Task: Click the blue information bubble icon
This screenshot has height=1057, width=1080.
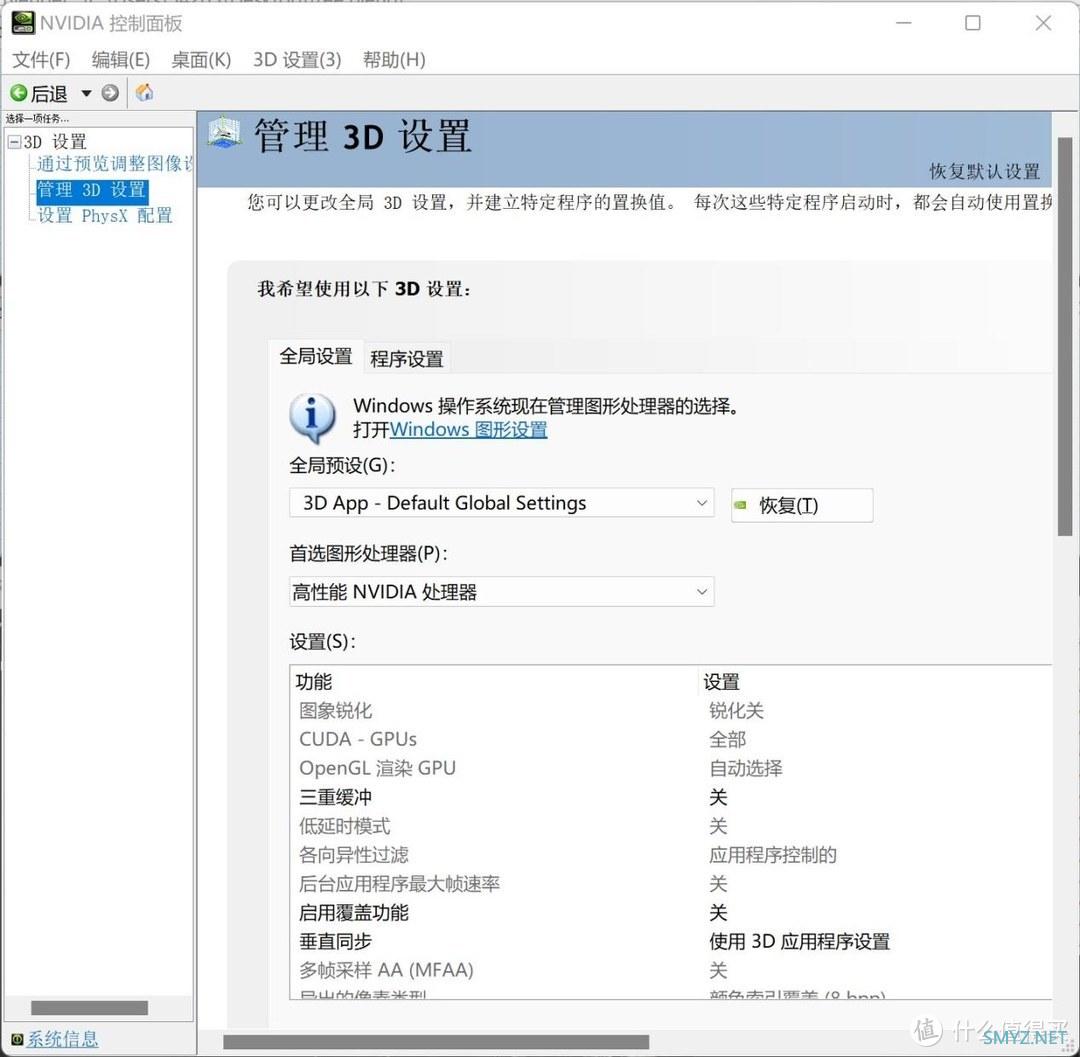Action: pos(312,417)
